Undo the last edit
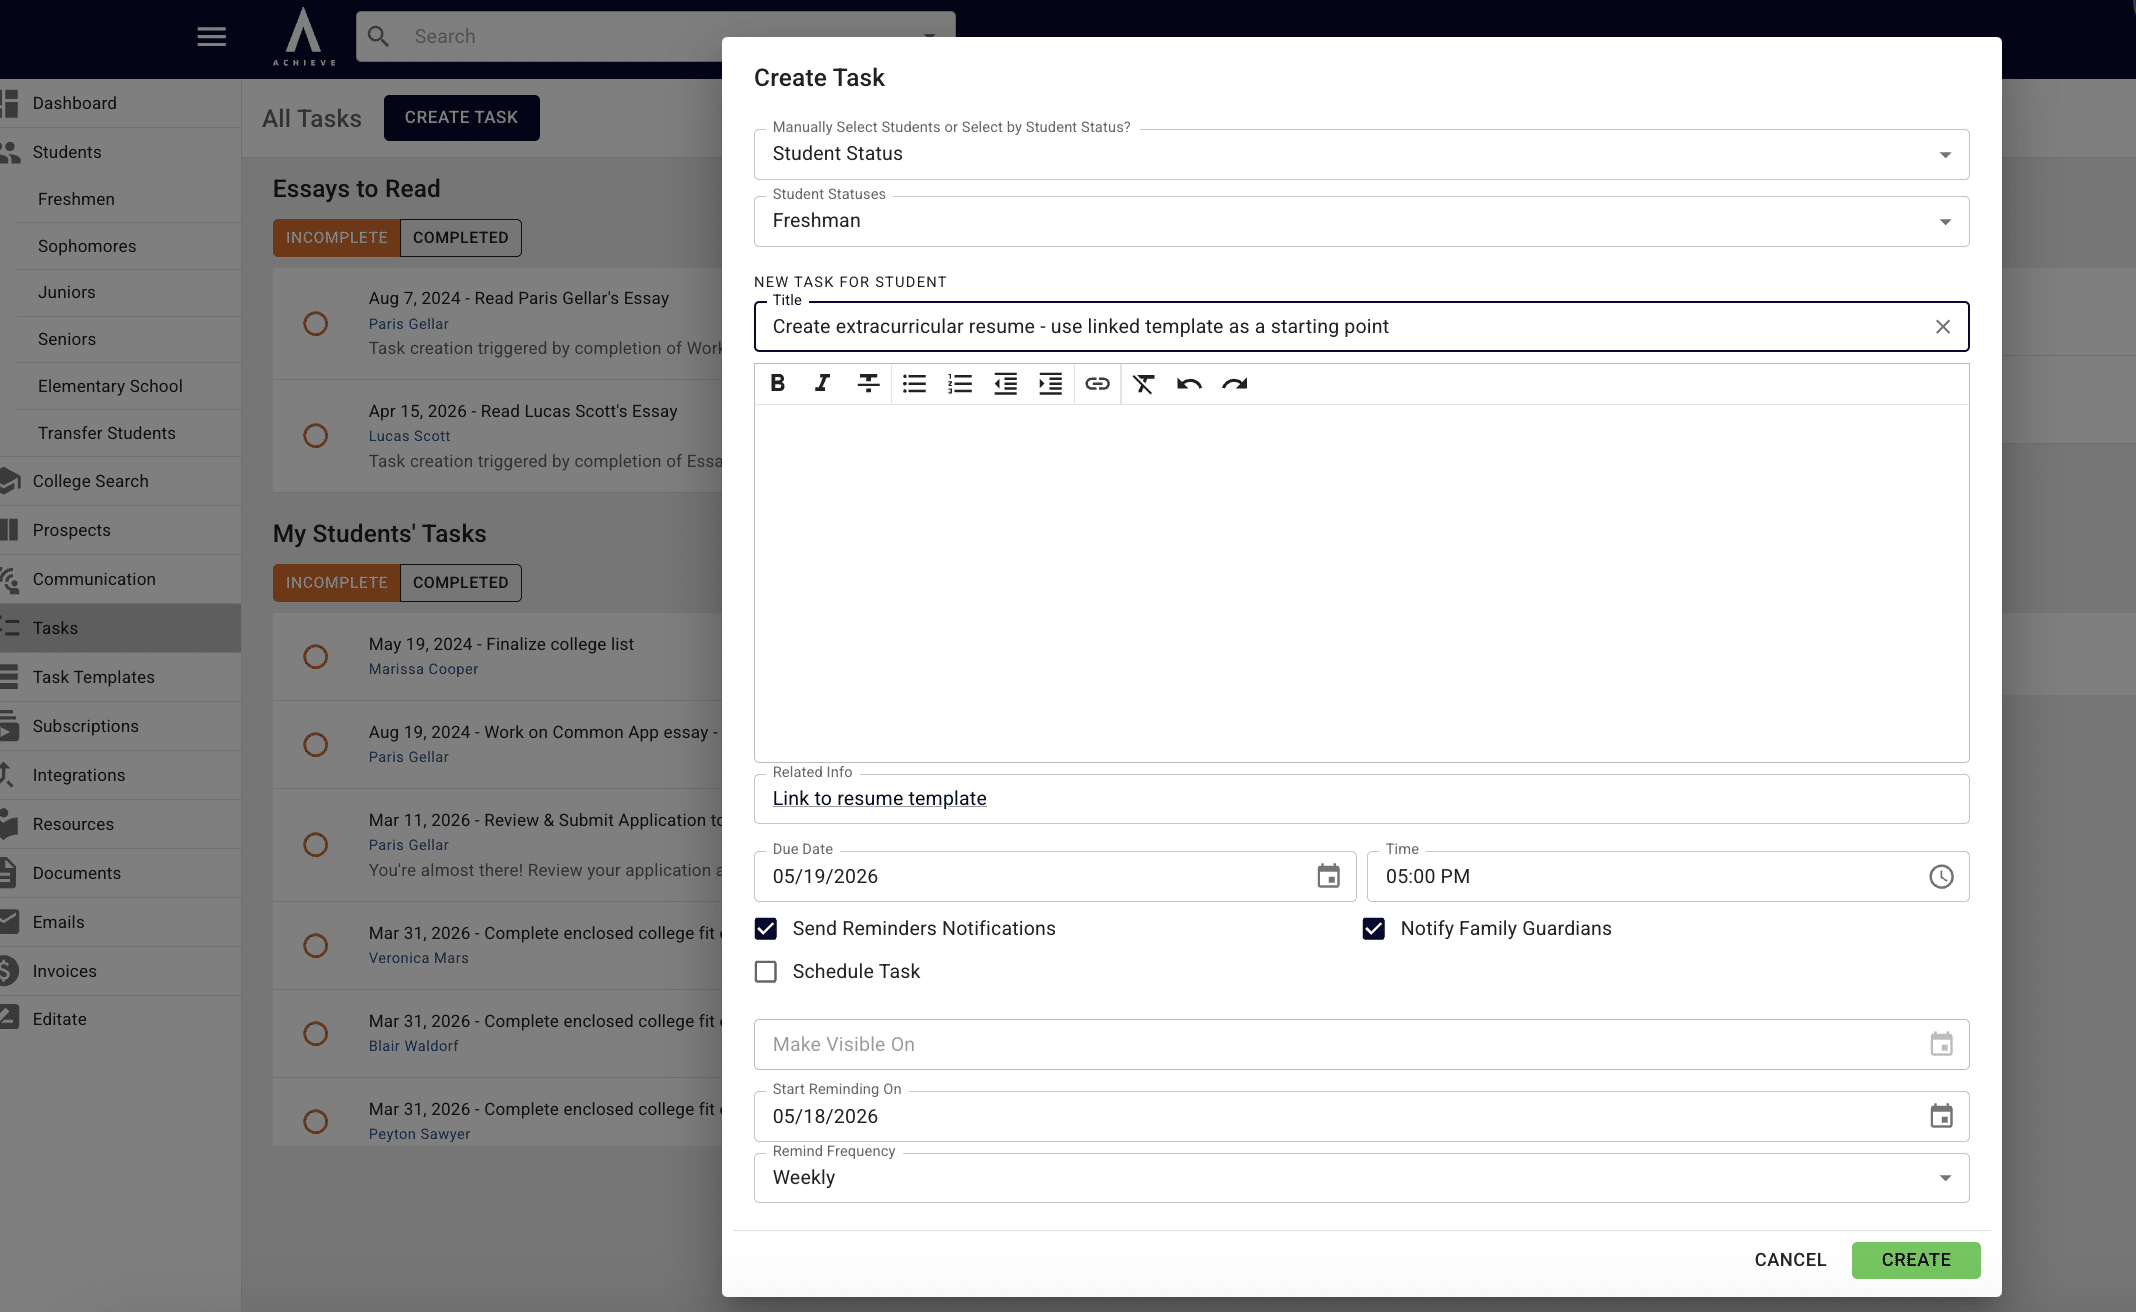The height and width of the screenshot is (1312, 2136). click(x=1189, y=383)
